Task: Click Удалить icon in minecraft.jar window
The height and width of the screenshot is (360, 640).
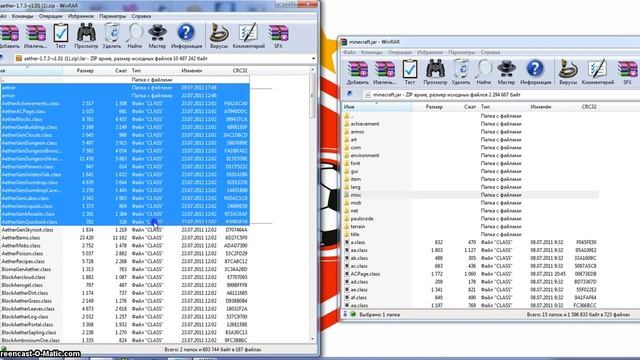Action: pyautogui.click(x=461, y=72)
